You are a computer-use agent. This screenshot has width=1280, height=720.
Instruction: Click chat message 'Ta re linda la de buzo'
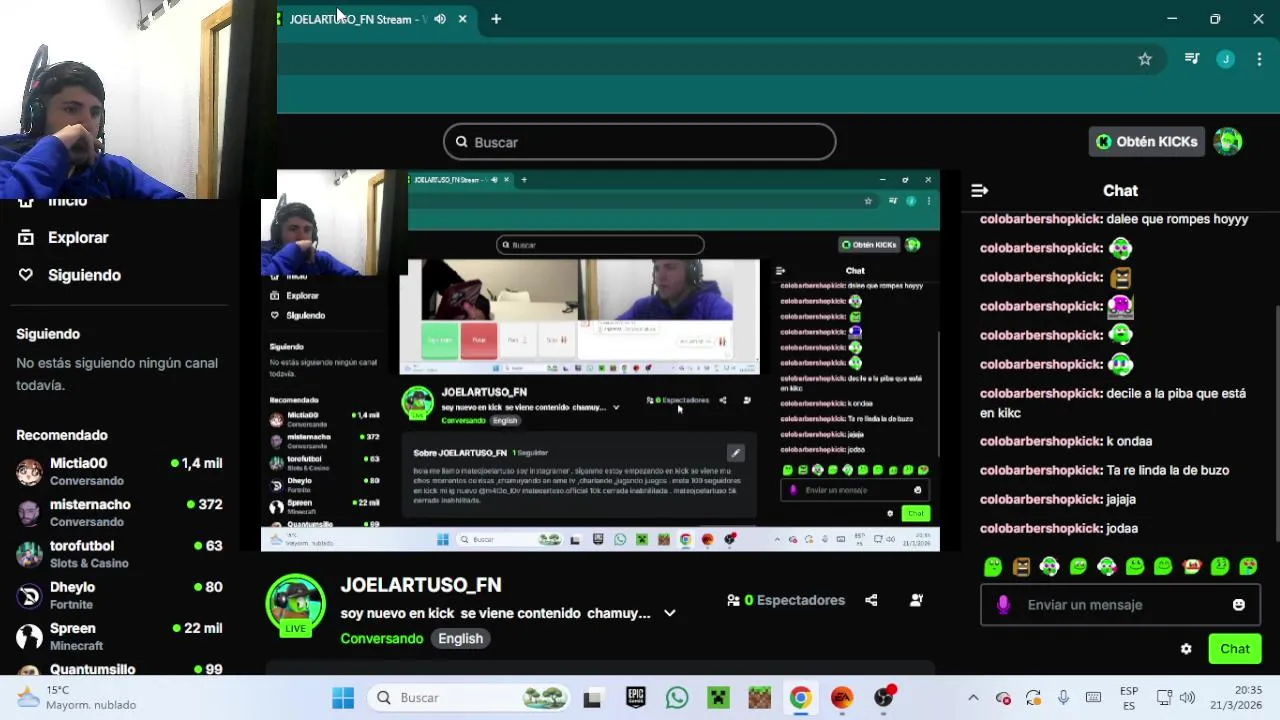coord(1167,470)
